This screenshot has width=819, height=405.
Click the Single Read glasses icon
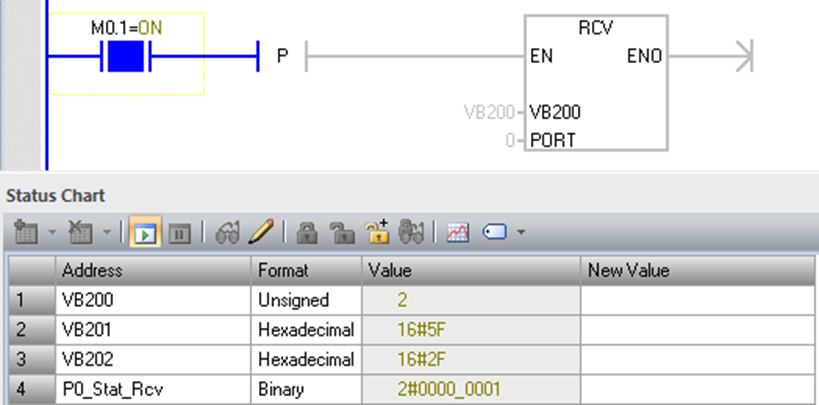coord(227,233)
